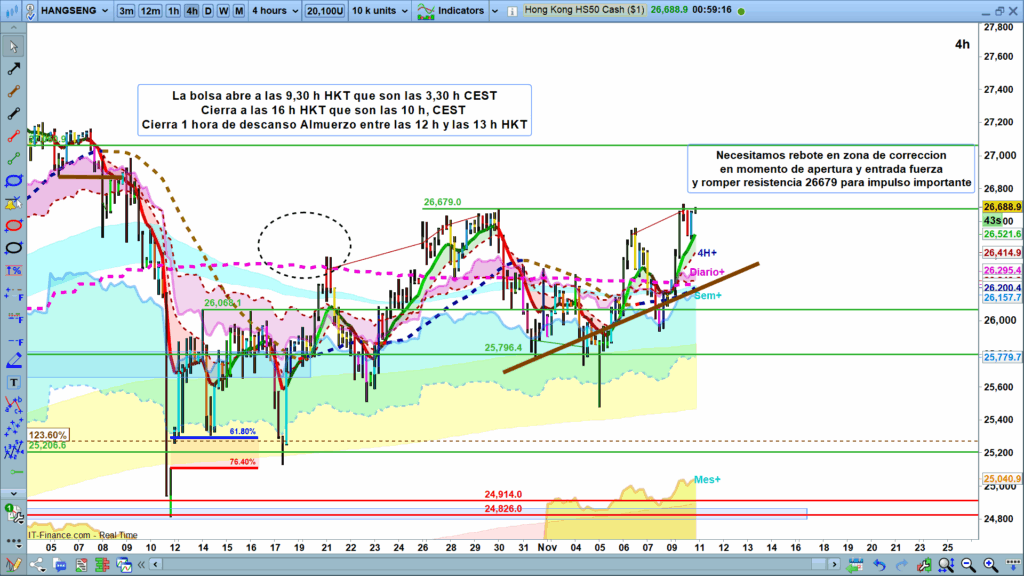1024x576 pixels.
Task: Toggle the D daily timeframe
Action: 208,11
